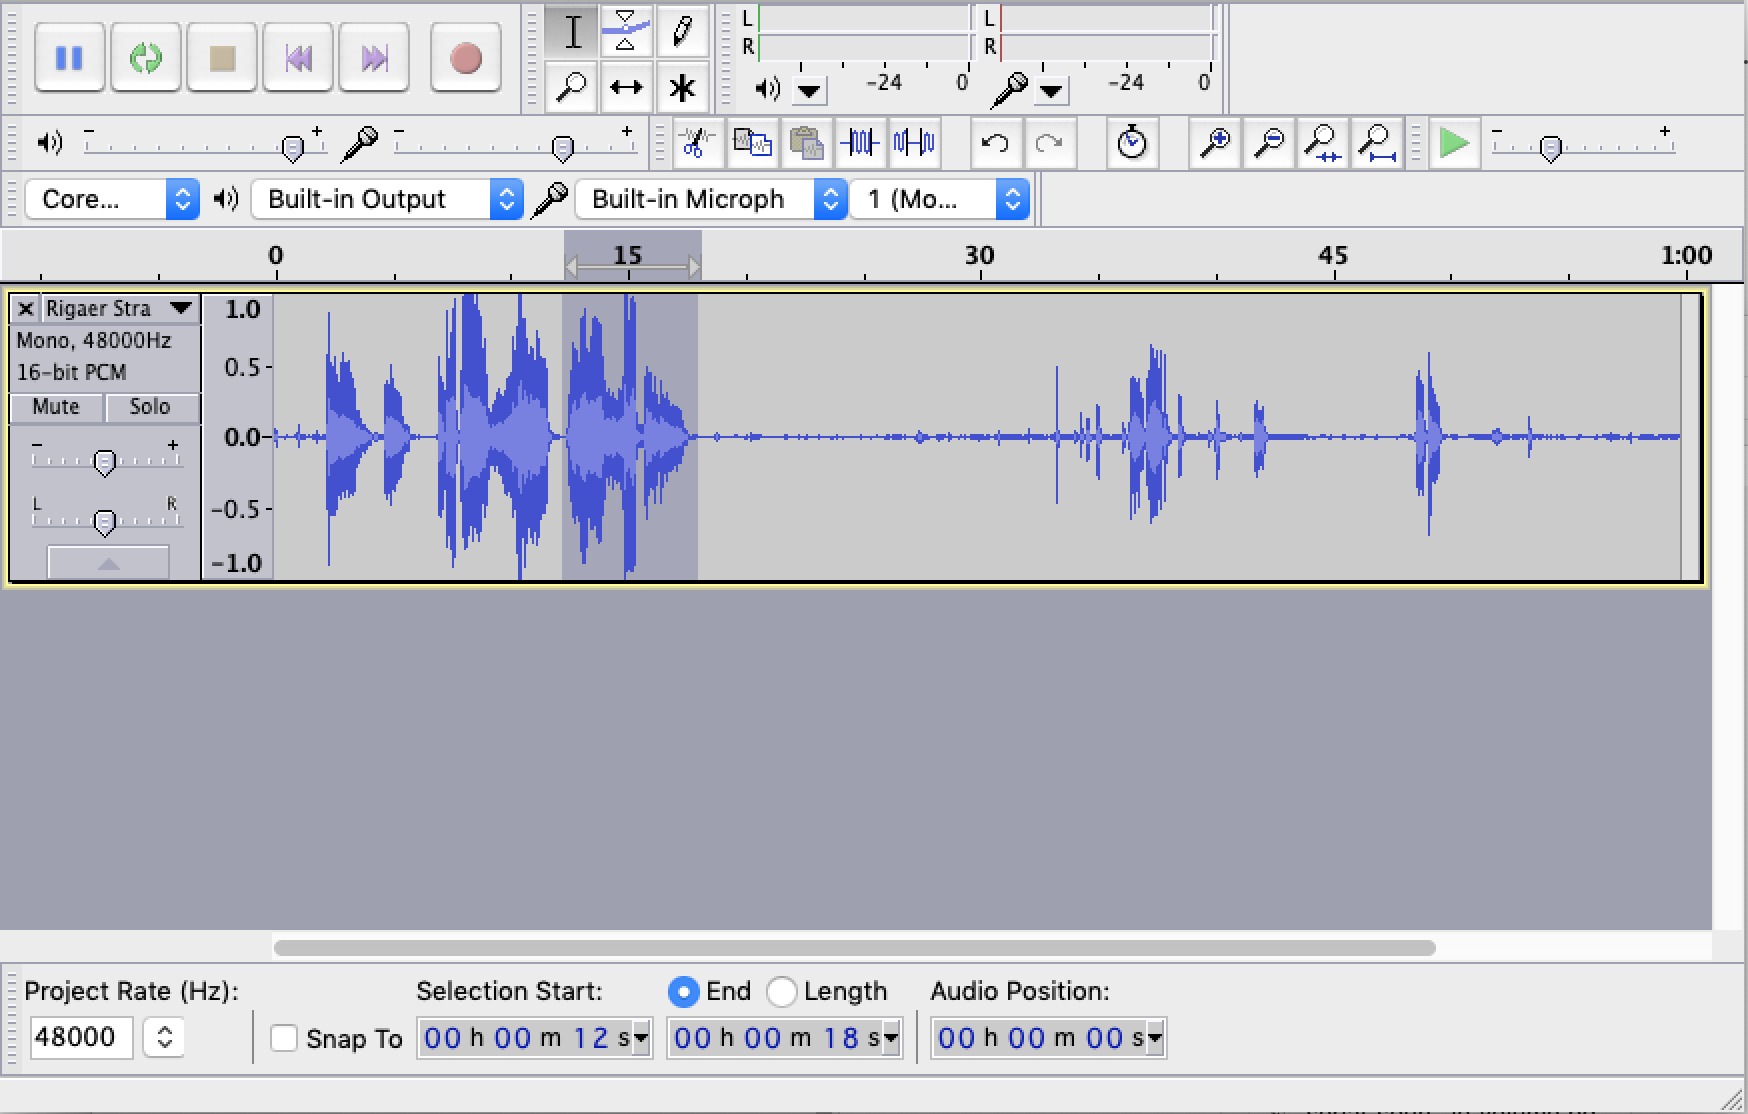
Task: Play at speed with green triangle
Action: [x=1454, y=143]
